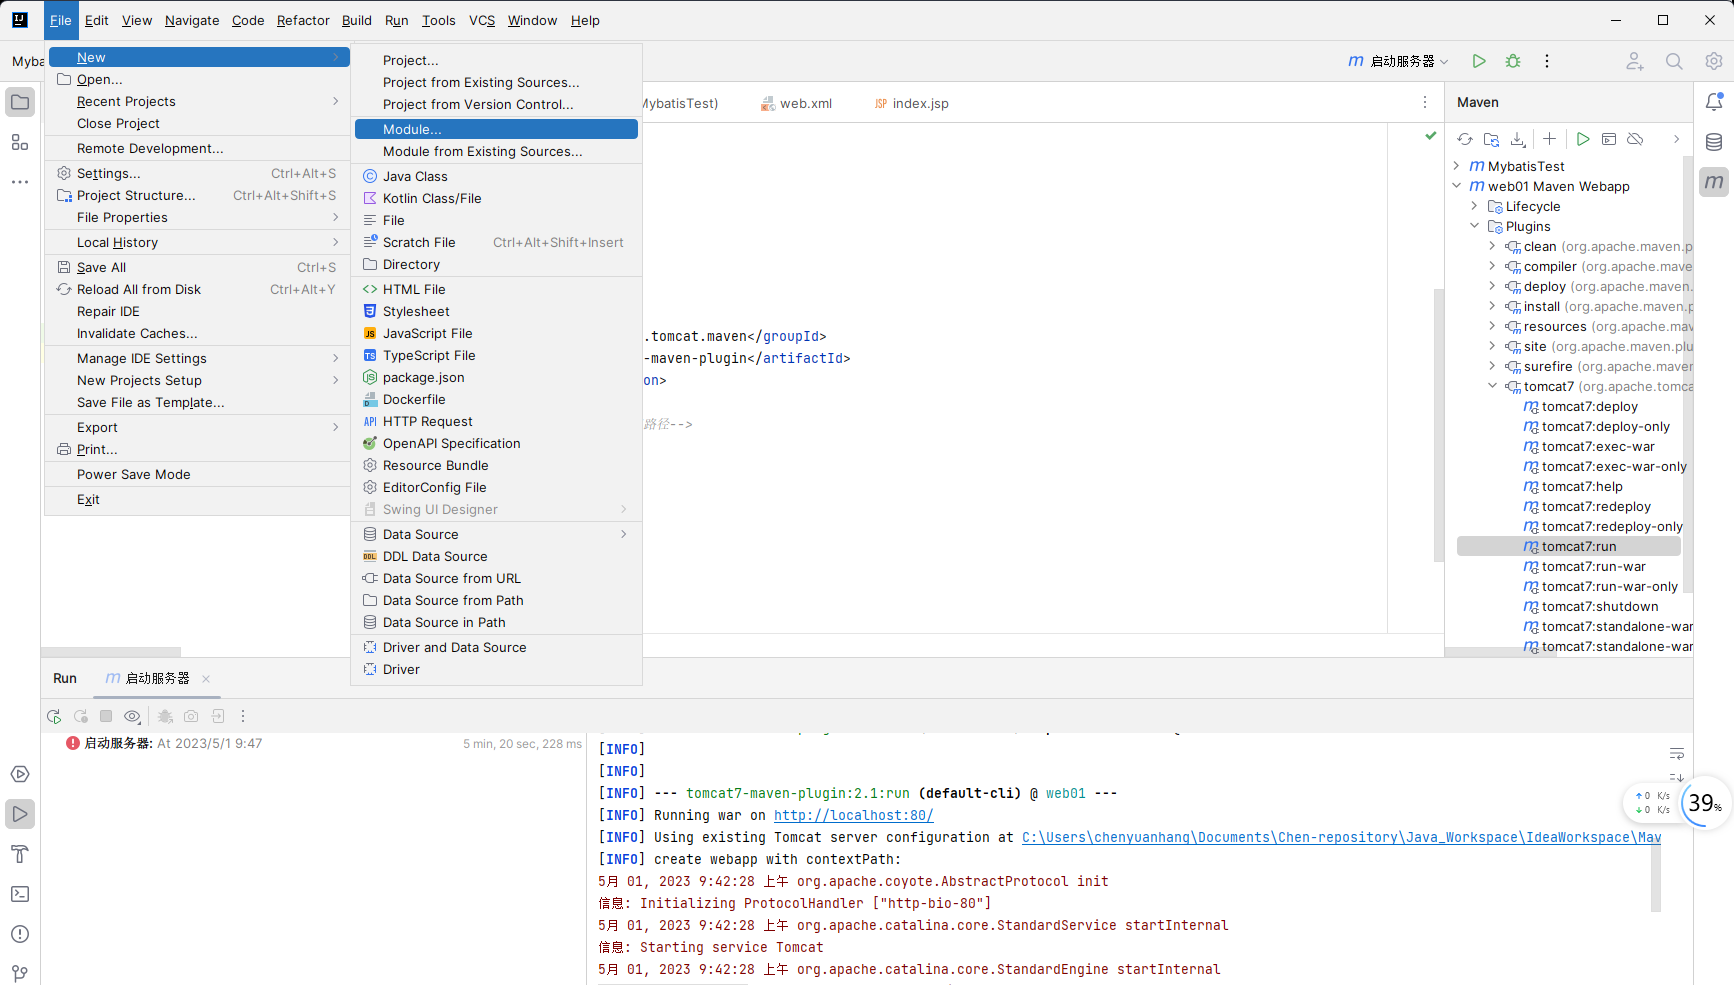Click the console vertical scrollbar thumb
The width and height of the screenshot is (1734, 985).
pos(1656,879)
